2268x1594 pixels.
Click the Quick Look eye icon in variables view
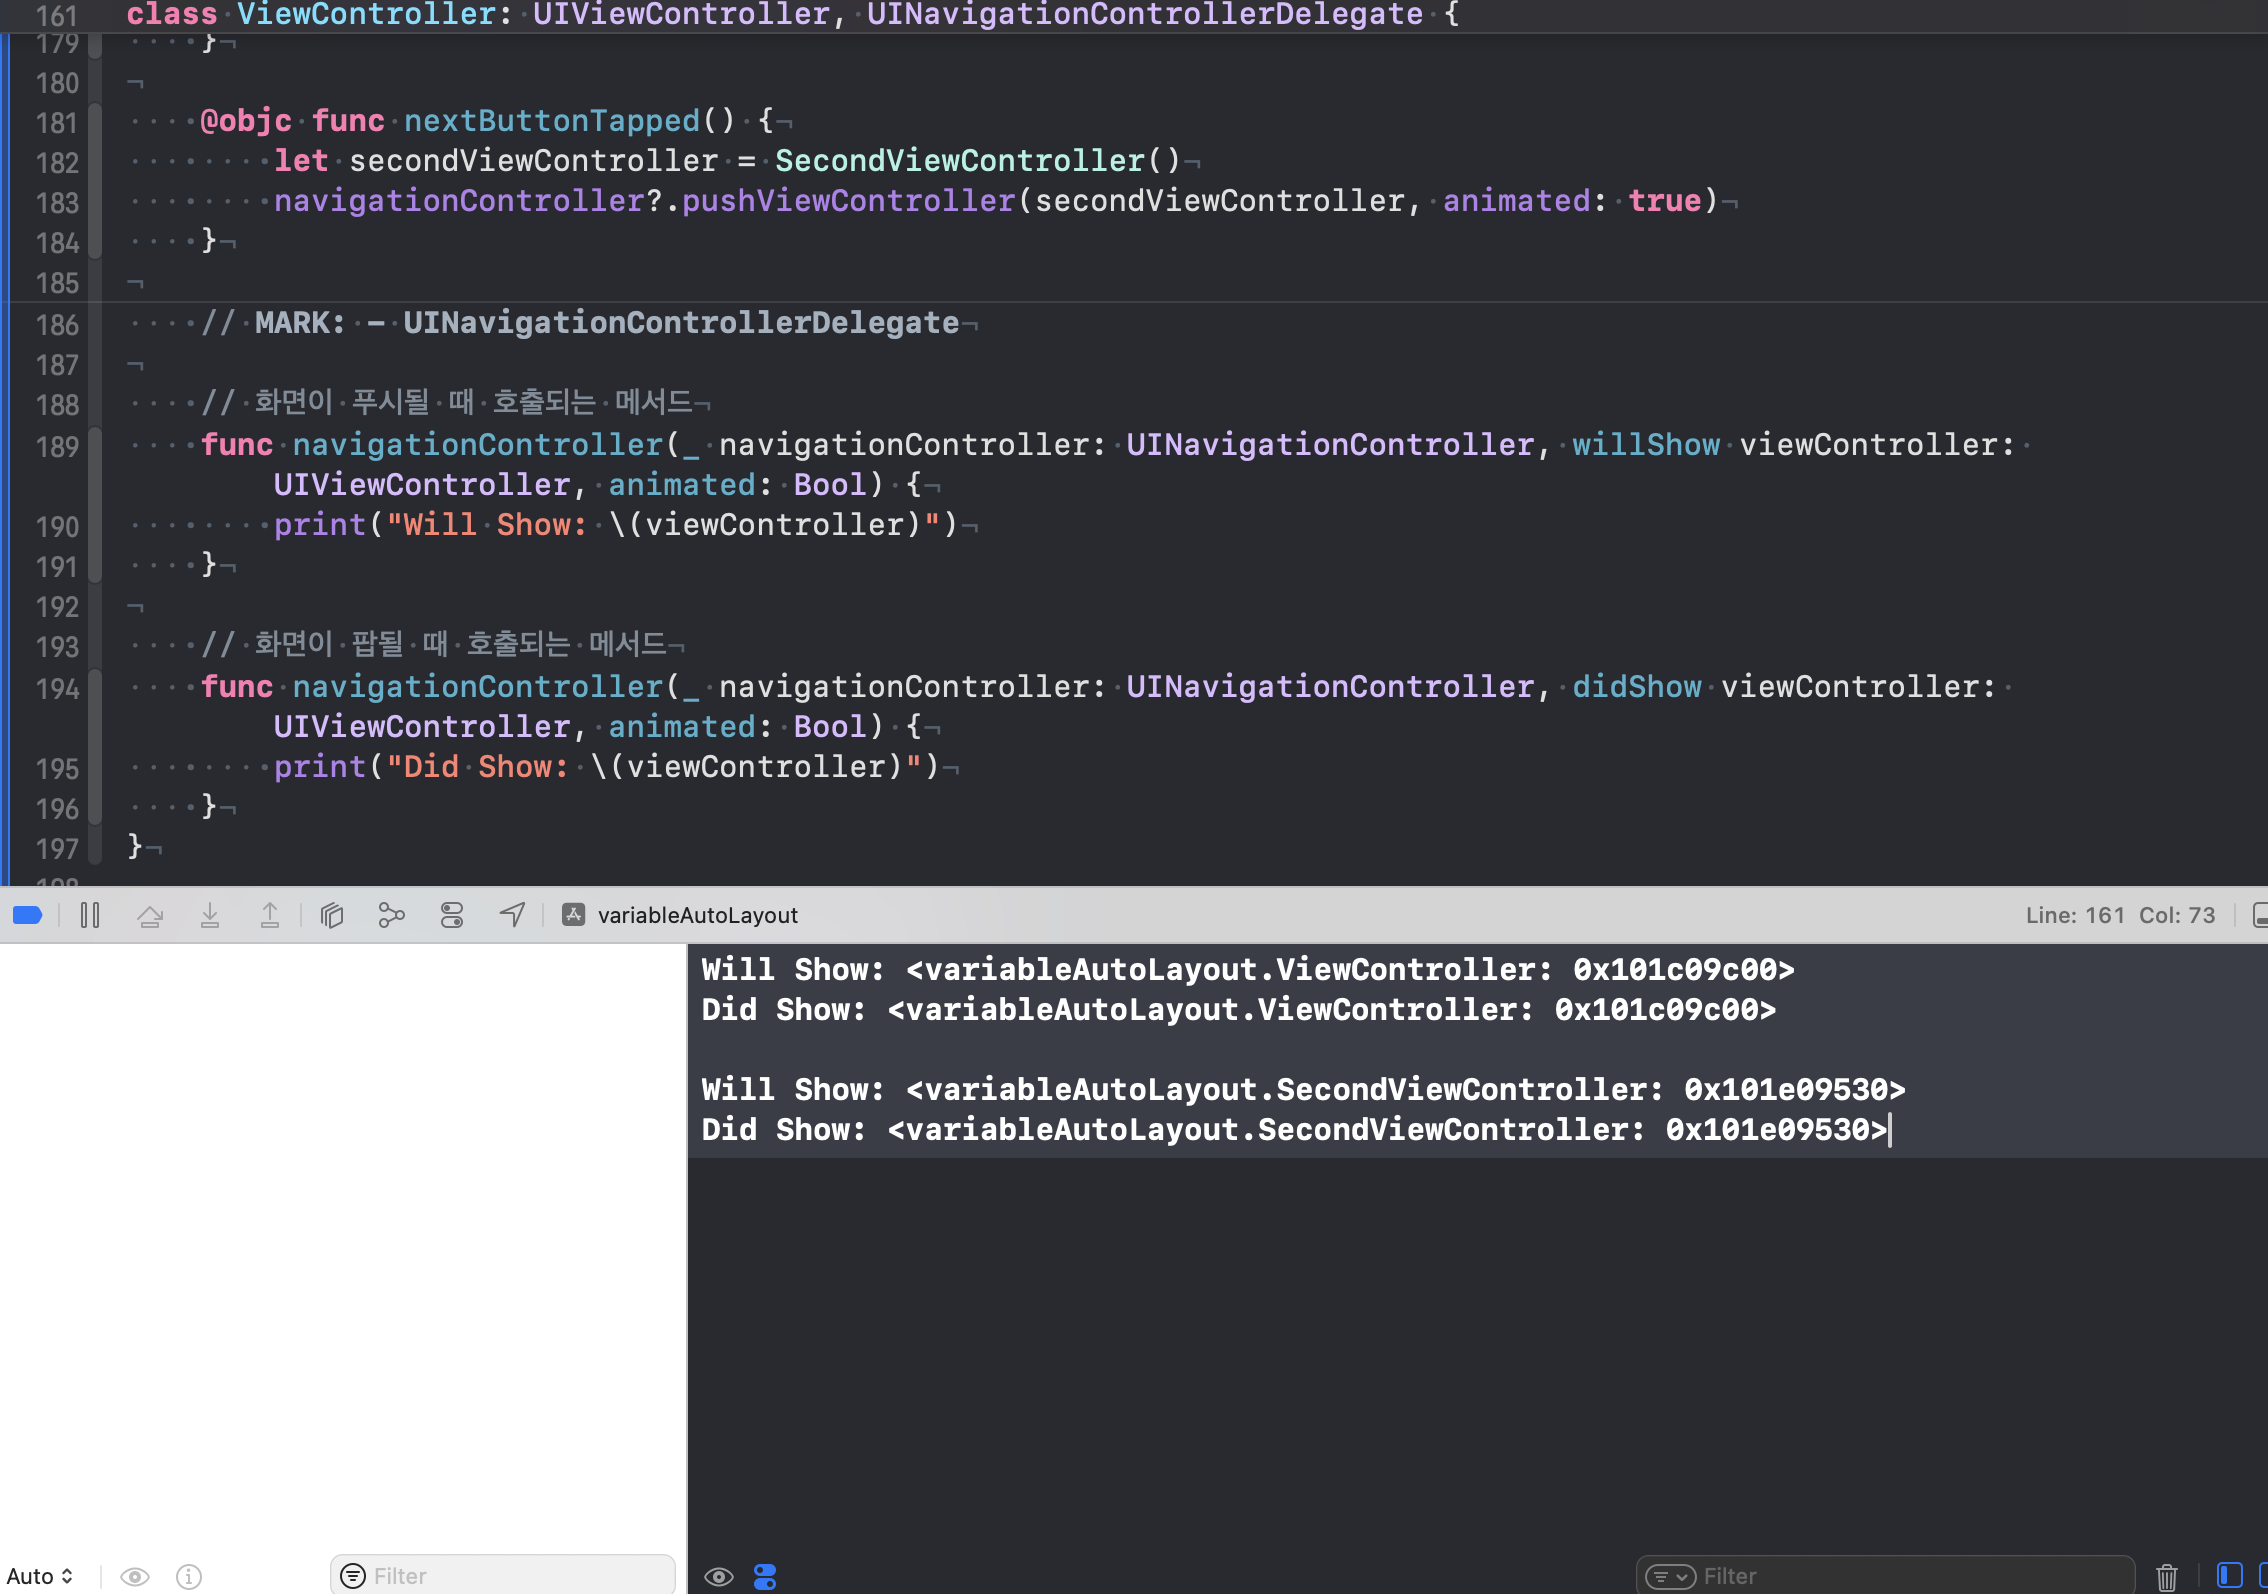pyautogui.click(x=135, y=1576)
